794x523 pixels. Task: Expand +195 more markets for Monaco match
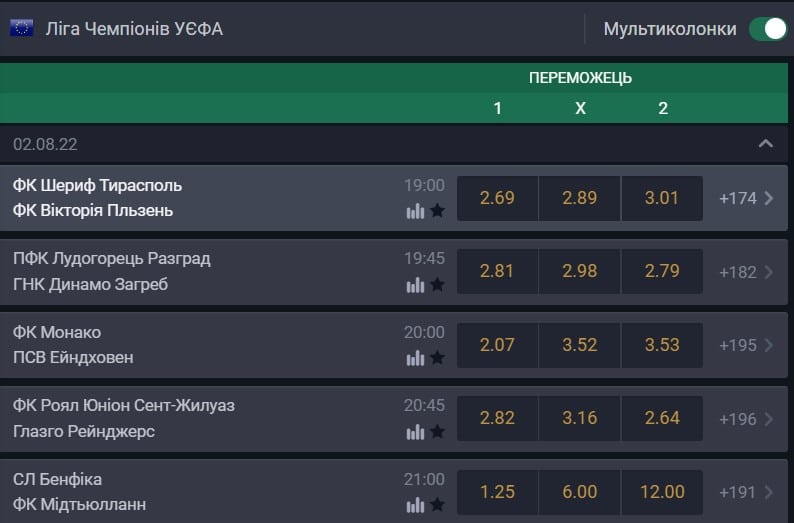[746, 345]
